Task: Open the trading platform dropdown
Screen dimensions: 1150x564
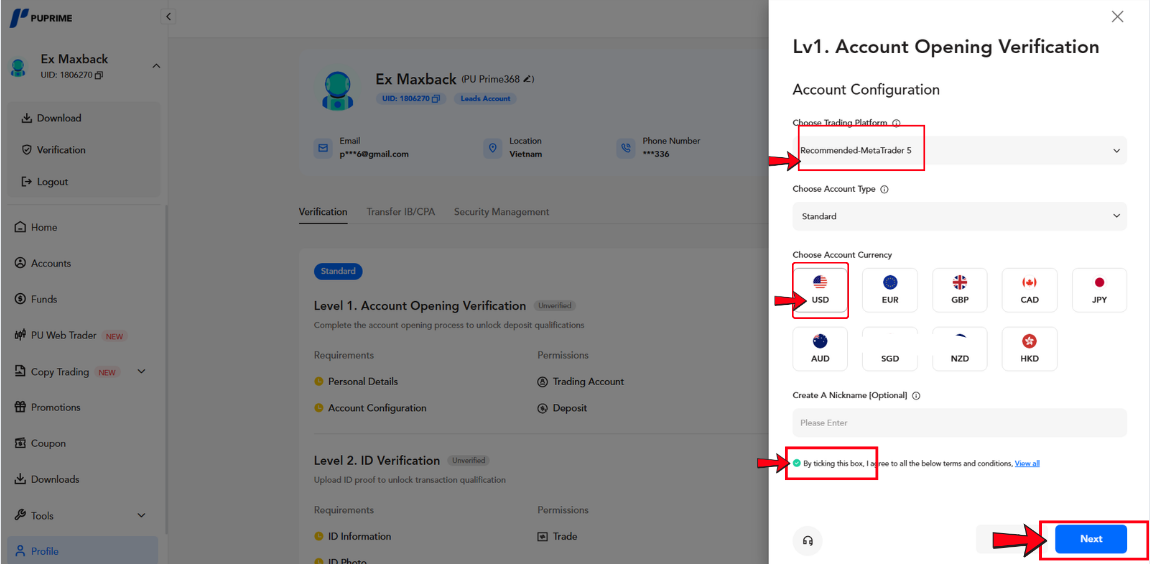Action: tap(959, 151)
